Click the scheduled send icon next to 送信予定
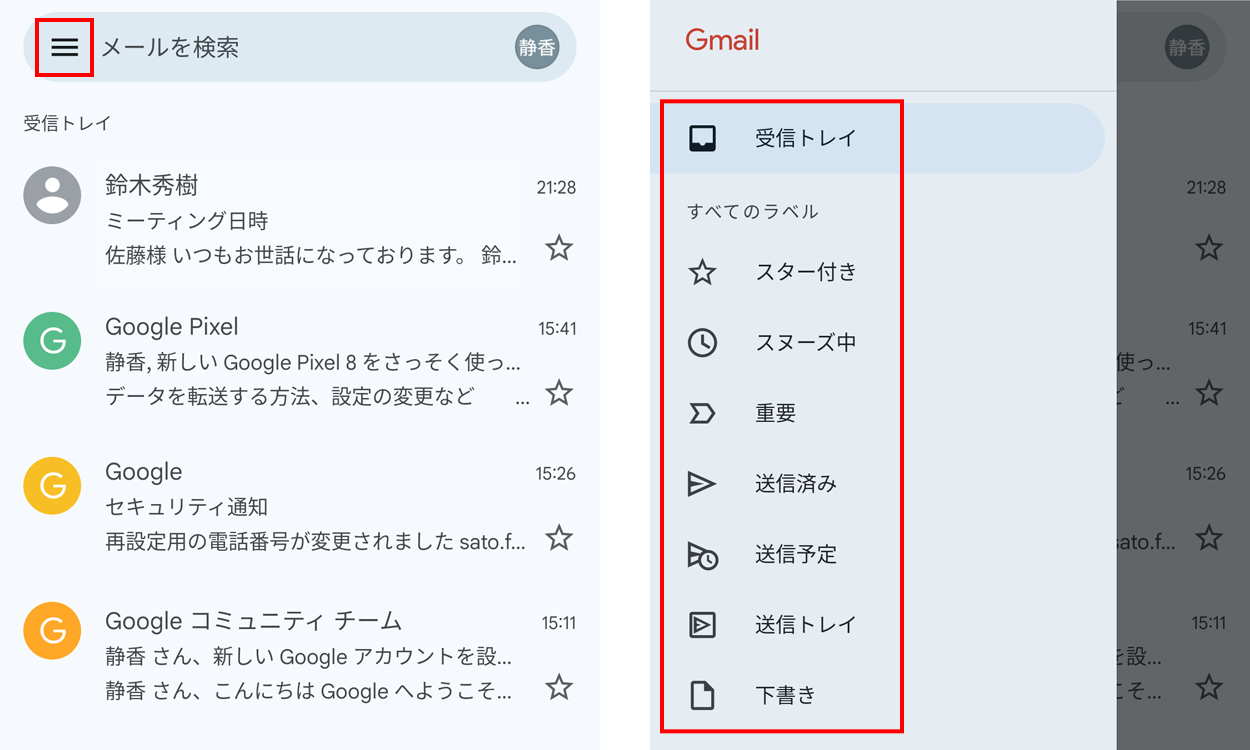The image size is (1250, 750). 702,555
